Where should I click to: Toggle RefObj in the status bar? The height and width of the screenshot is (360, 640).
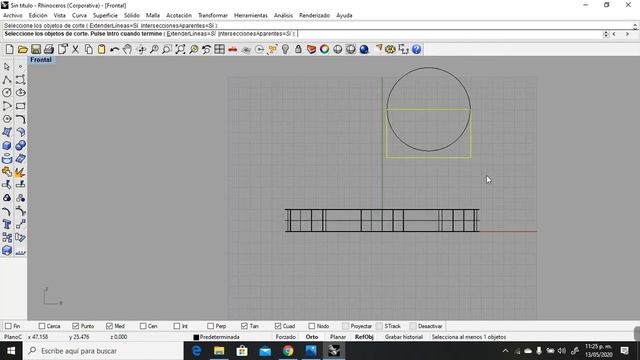(364, 337)
